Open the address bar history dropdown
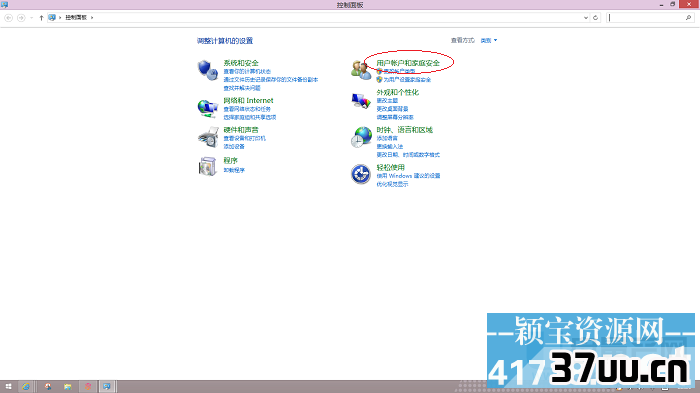Screen dimensions: 700x393 [586, 18]
